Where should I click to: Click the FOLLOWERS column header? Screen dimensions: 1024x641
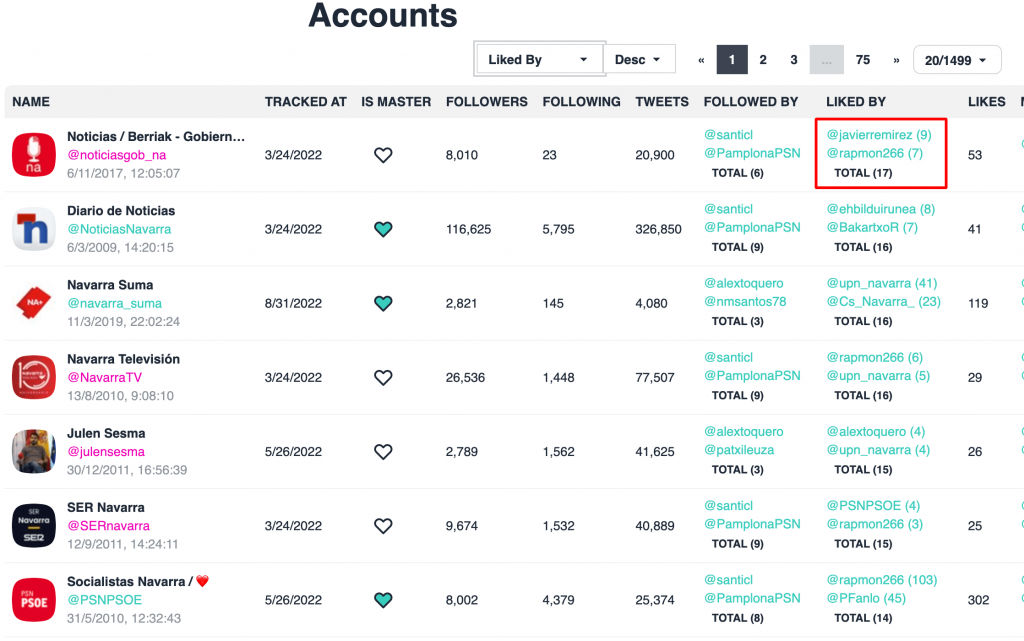pyautogui.click(x=487, y=102)
